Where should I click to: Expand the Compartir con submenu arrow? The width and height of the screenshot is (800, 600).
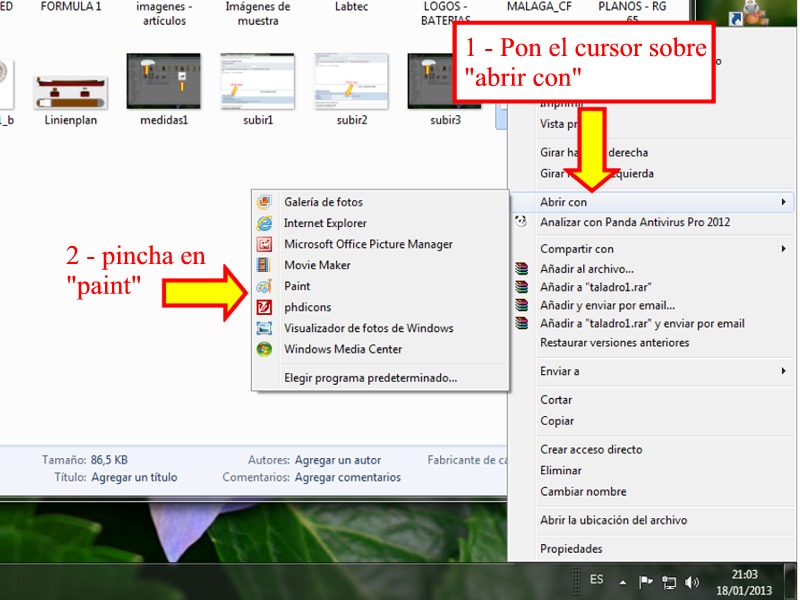pos(783,249)
